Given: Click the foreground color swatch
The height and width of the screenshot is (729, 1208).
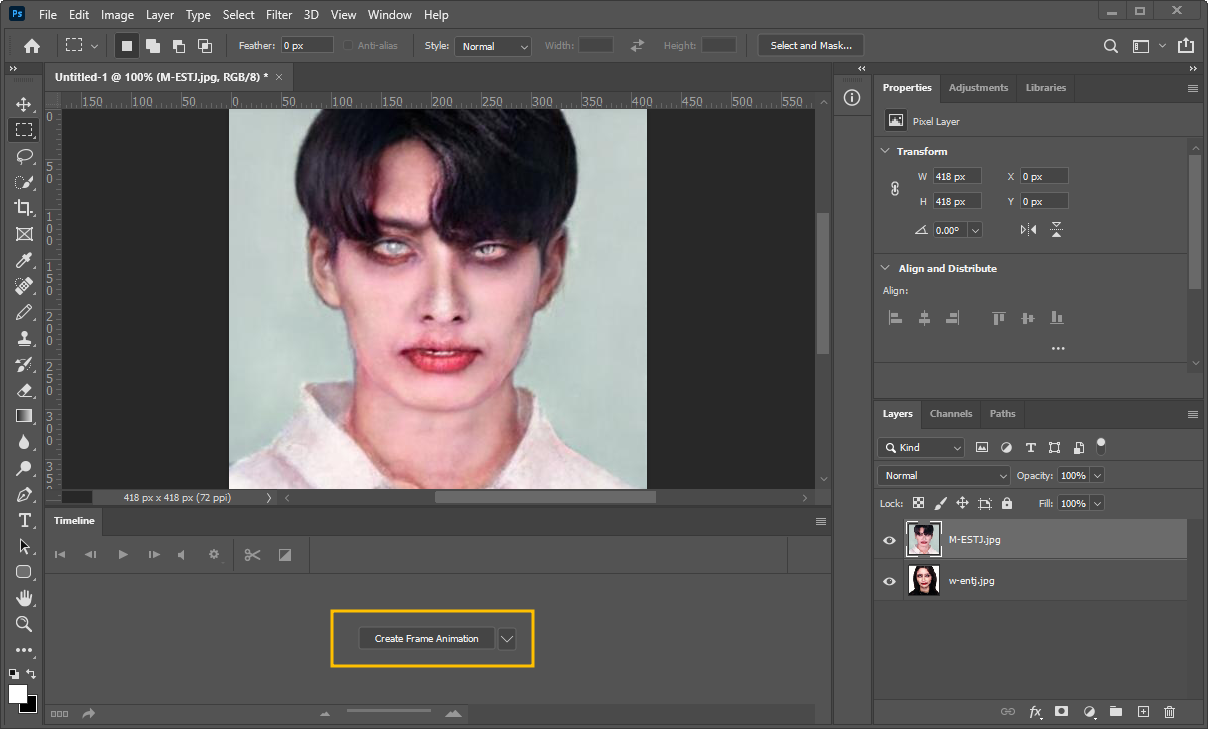Looking at the screenshot, I should tap(18, 694).
